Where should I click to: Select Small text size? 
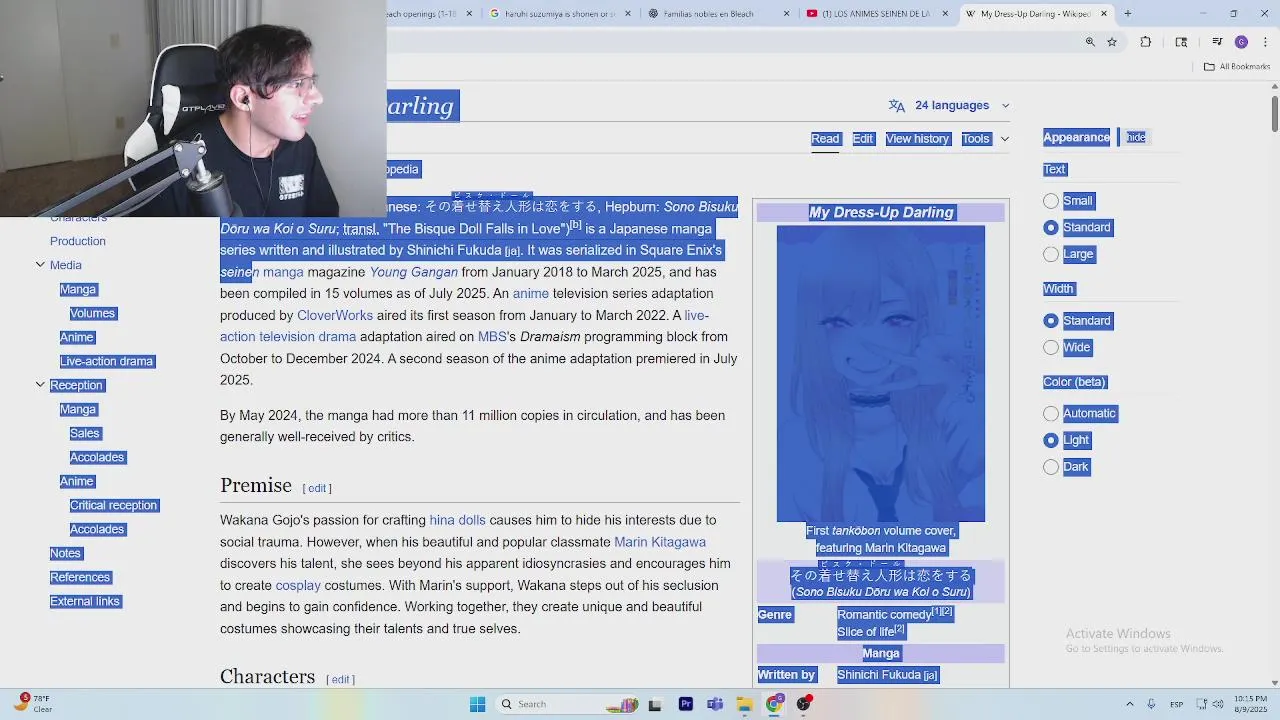(1051, 201)
